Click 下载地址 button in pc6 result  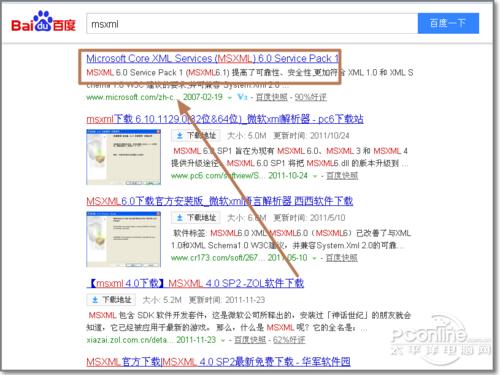196,136
